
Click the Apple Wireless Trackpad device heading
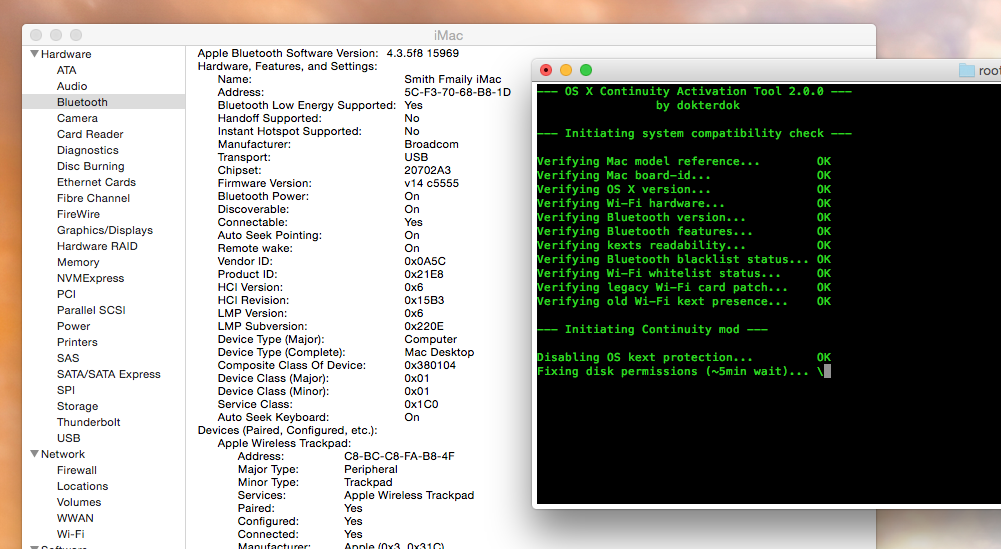click(284, 443)
